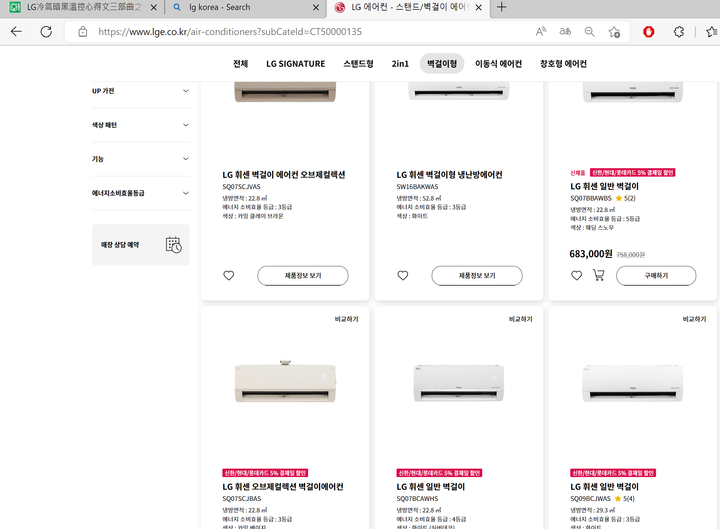Open the Translate page option
This screenshot has height=529, width=720.
[x=565, y=32]
